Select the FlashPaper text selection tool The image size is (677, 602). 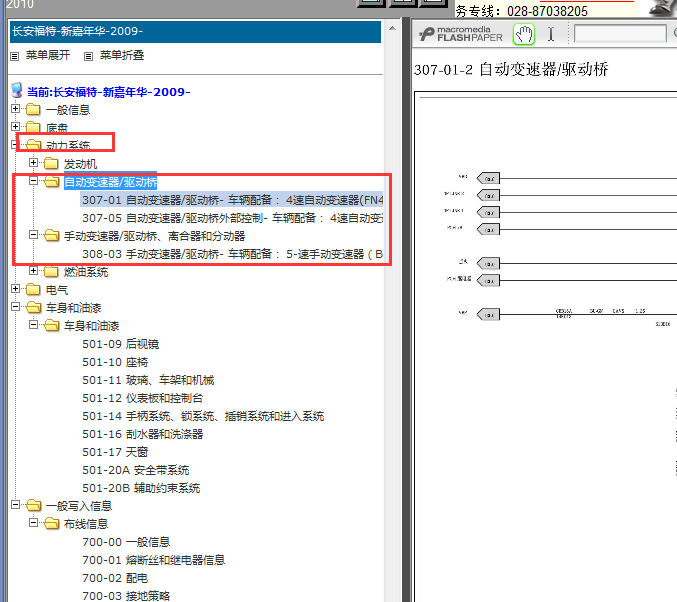coord(551,34)
